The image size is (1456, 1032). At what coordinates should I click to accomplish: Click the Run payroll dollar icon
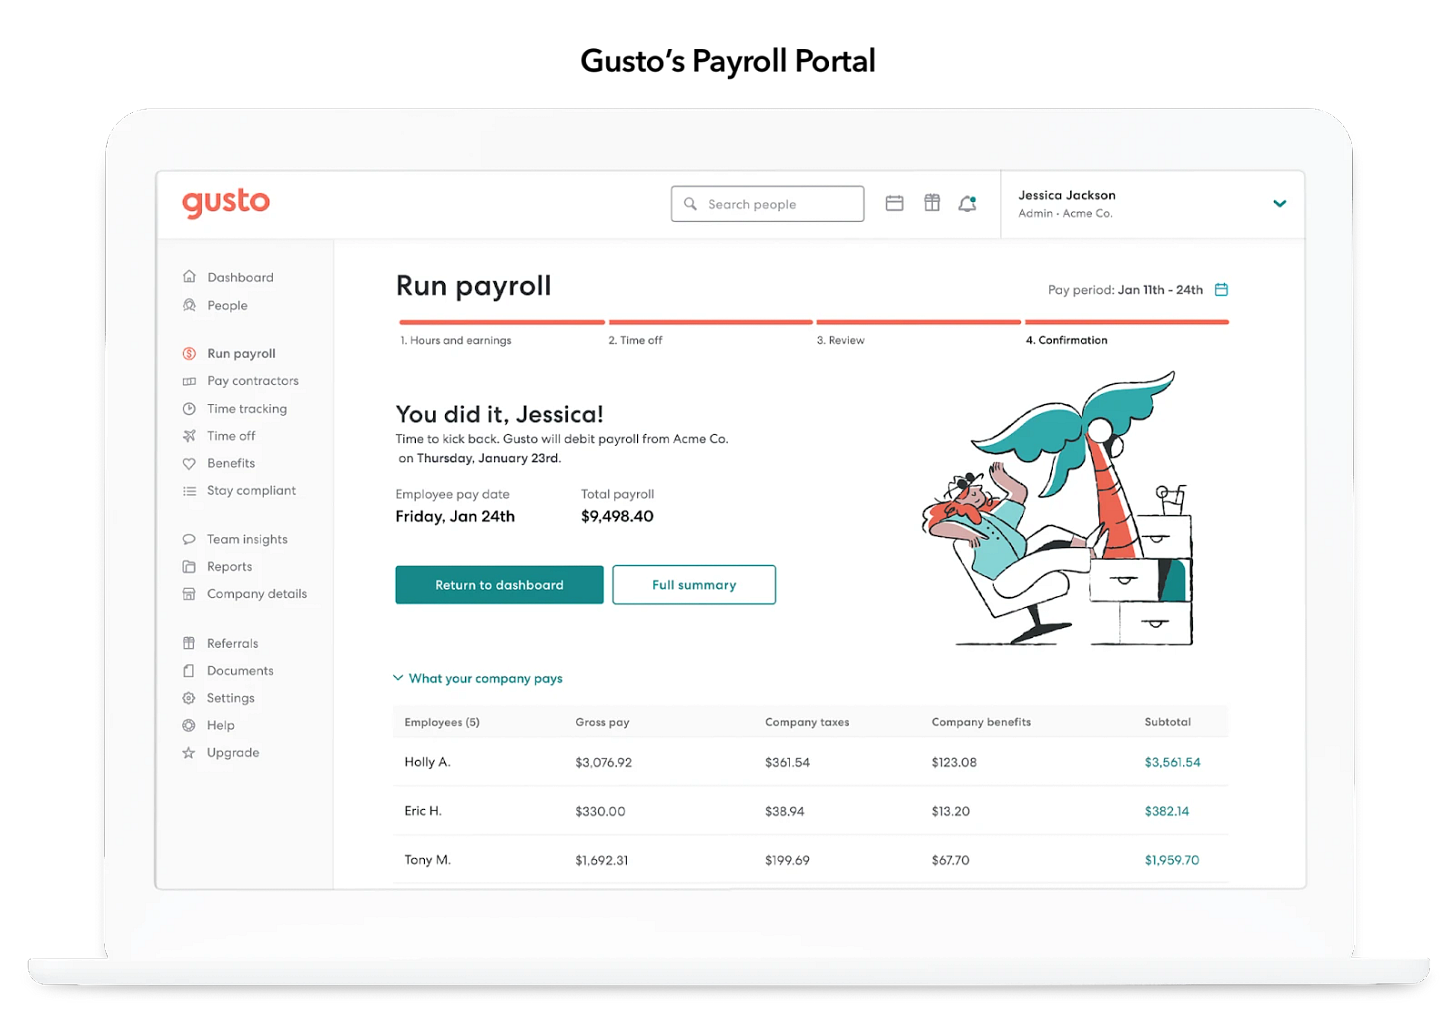click(x=189, y=353)
